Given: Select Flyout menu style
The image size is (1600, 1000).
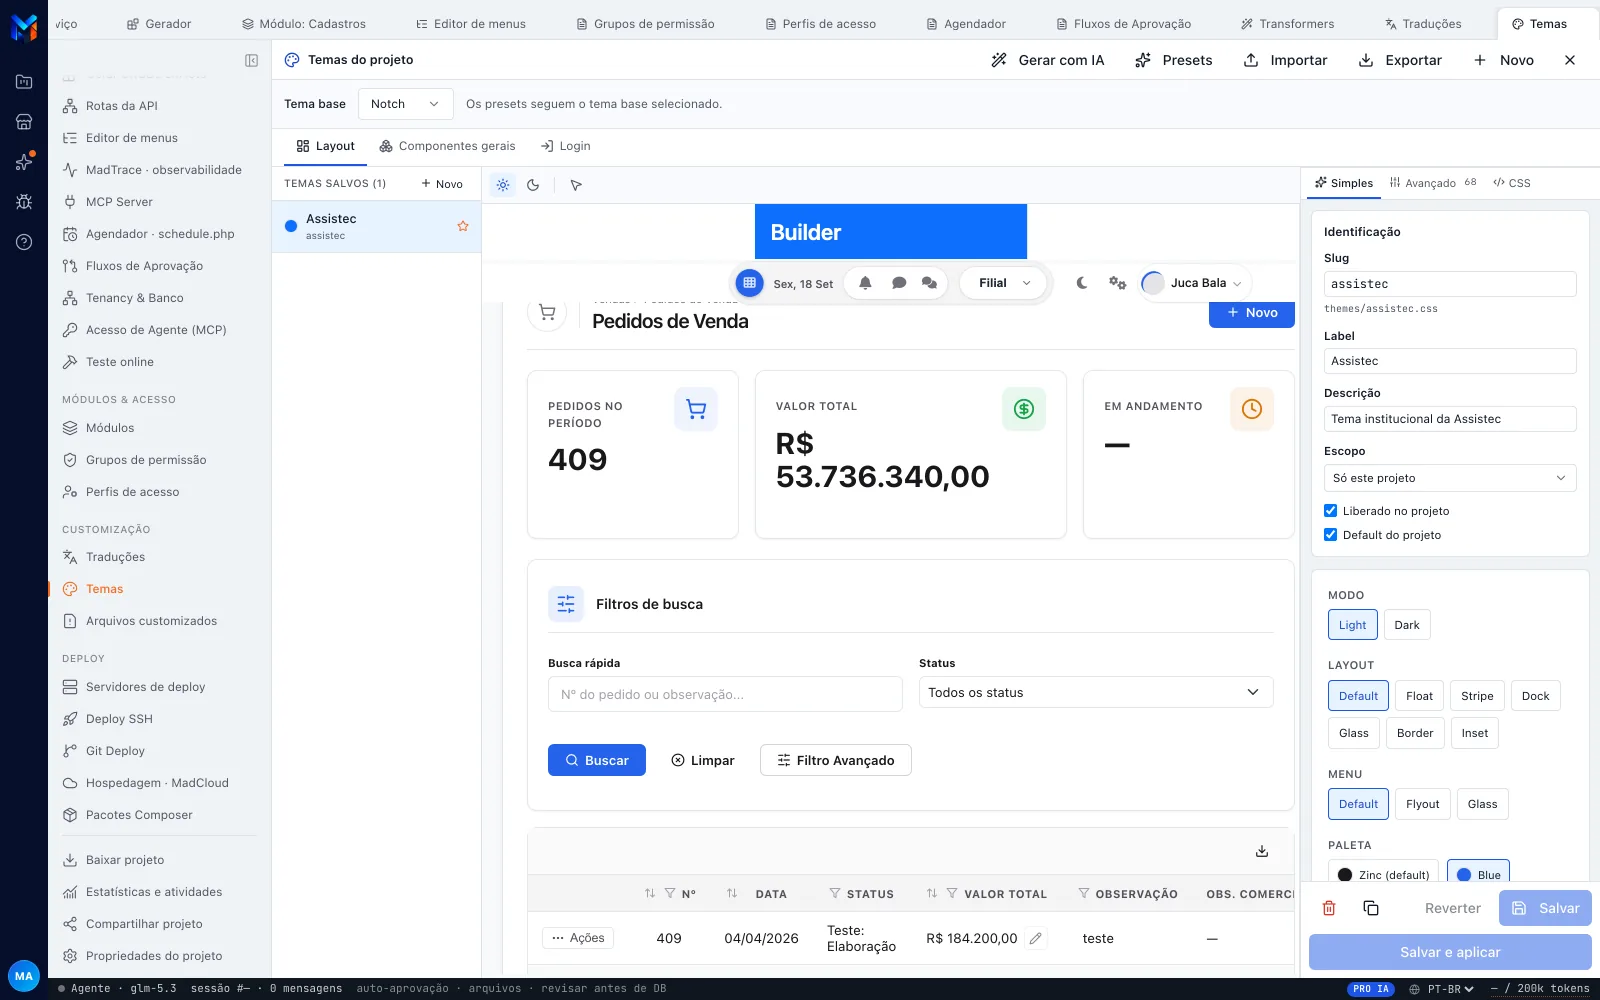Looking at the screenshot, I should (x=1422, y=804).
